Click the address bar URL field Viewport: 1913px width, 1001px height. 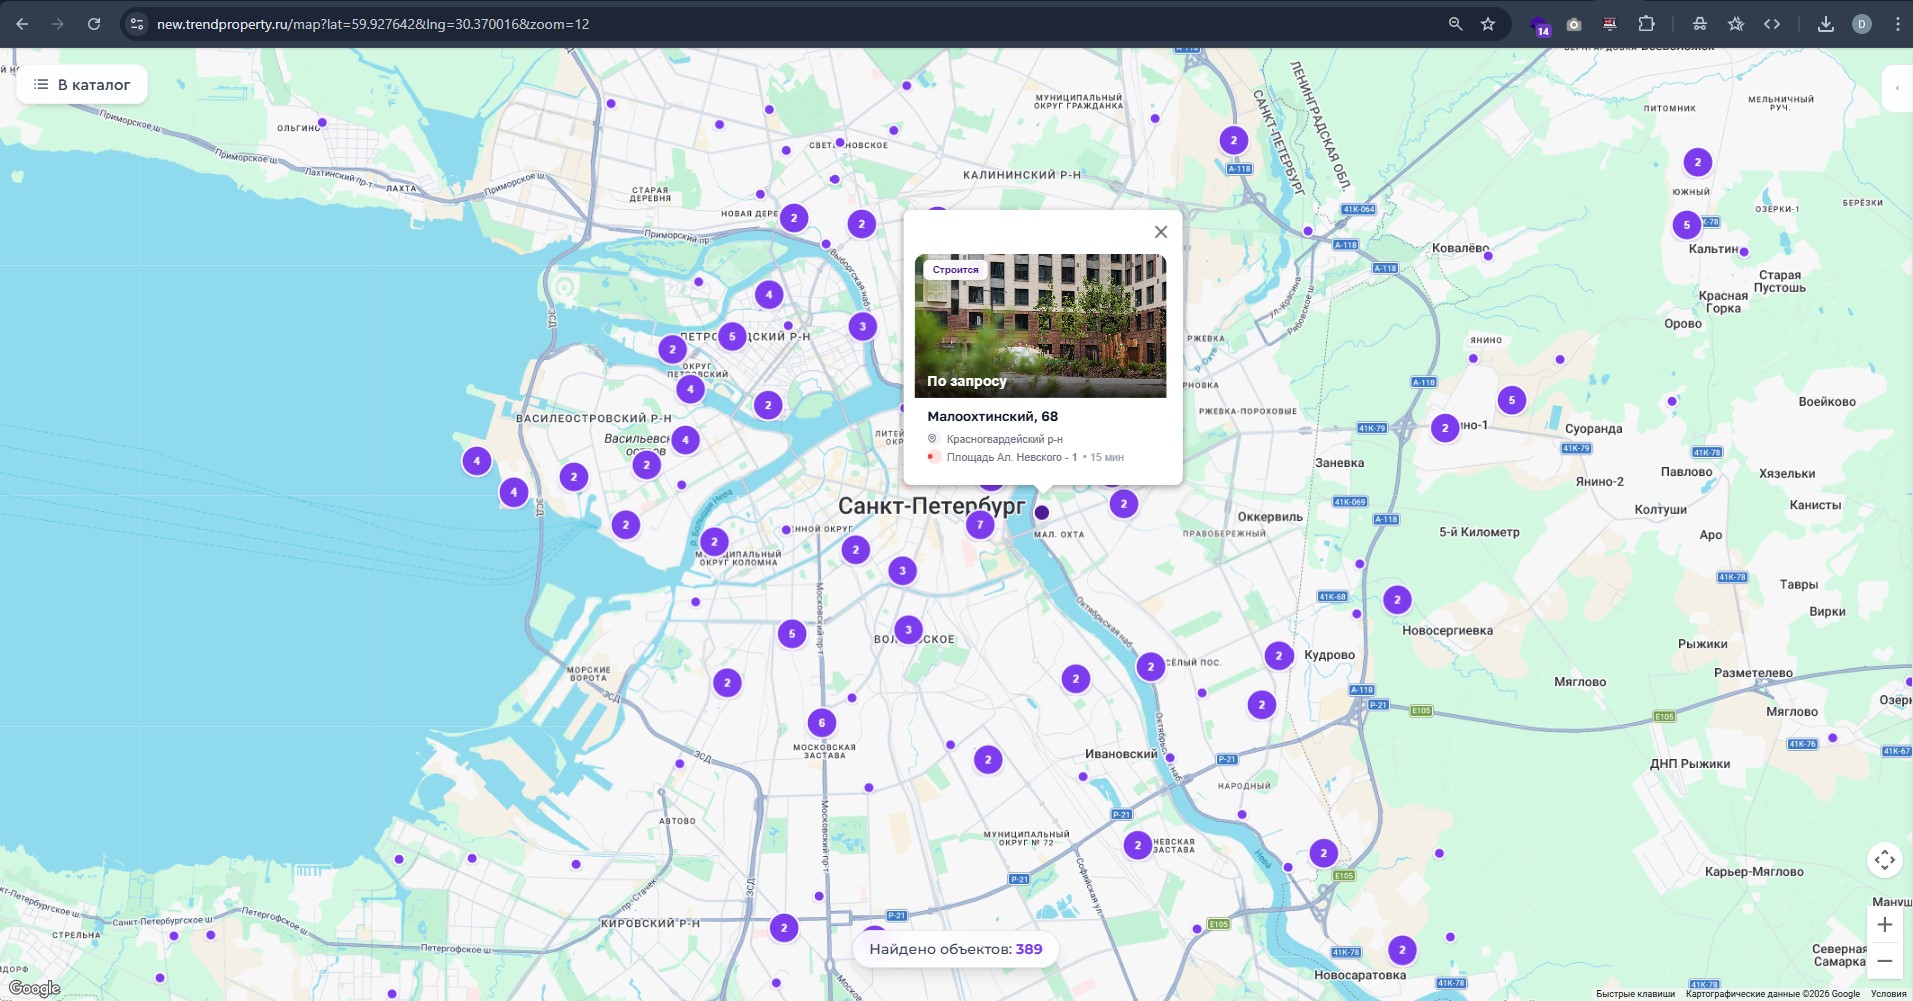(x=700, y=24)
